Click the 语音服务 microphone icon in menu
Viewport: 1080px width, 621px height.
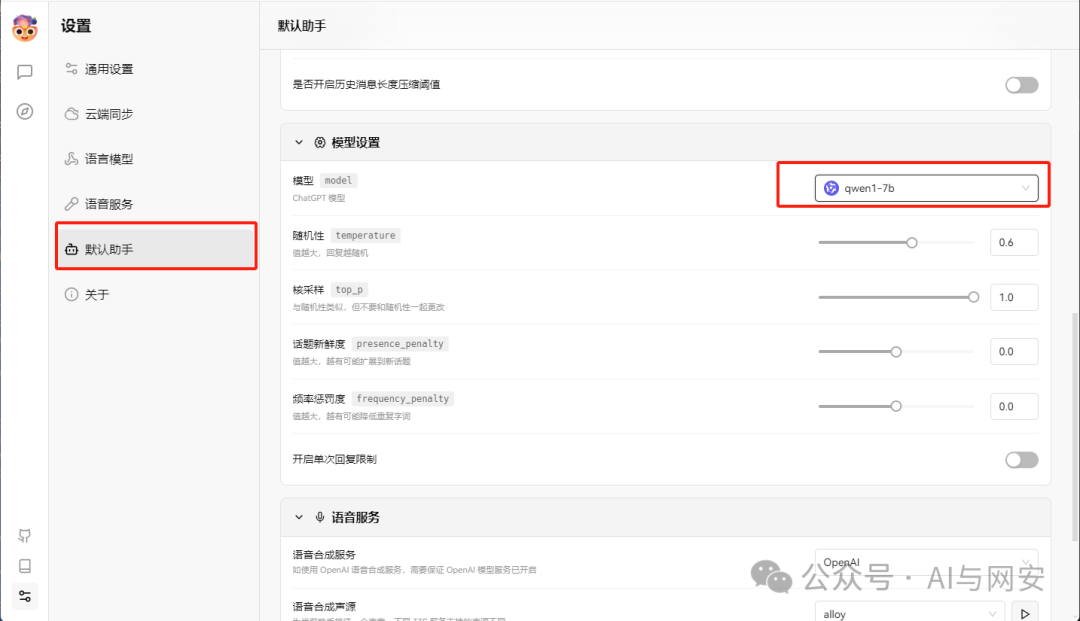pyautogui.click(x=71, y=204)
